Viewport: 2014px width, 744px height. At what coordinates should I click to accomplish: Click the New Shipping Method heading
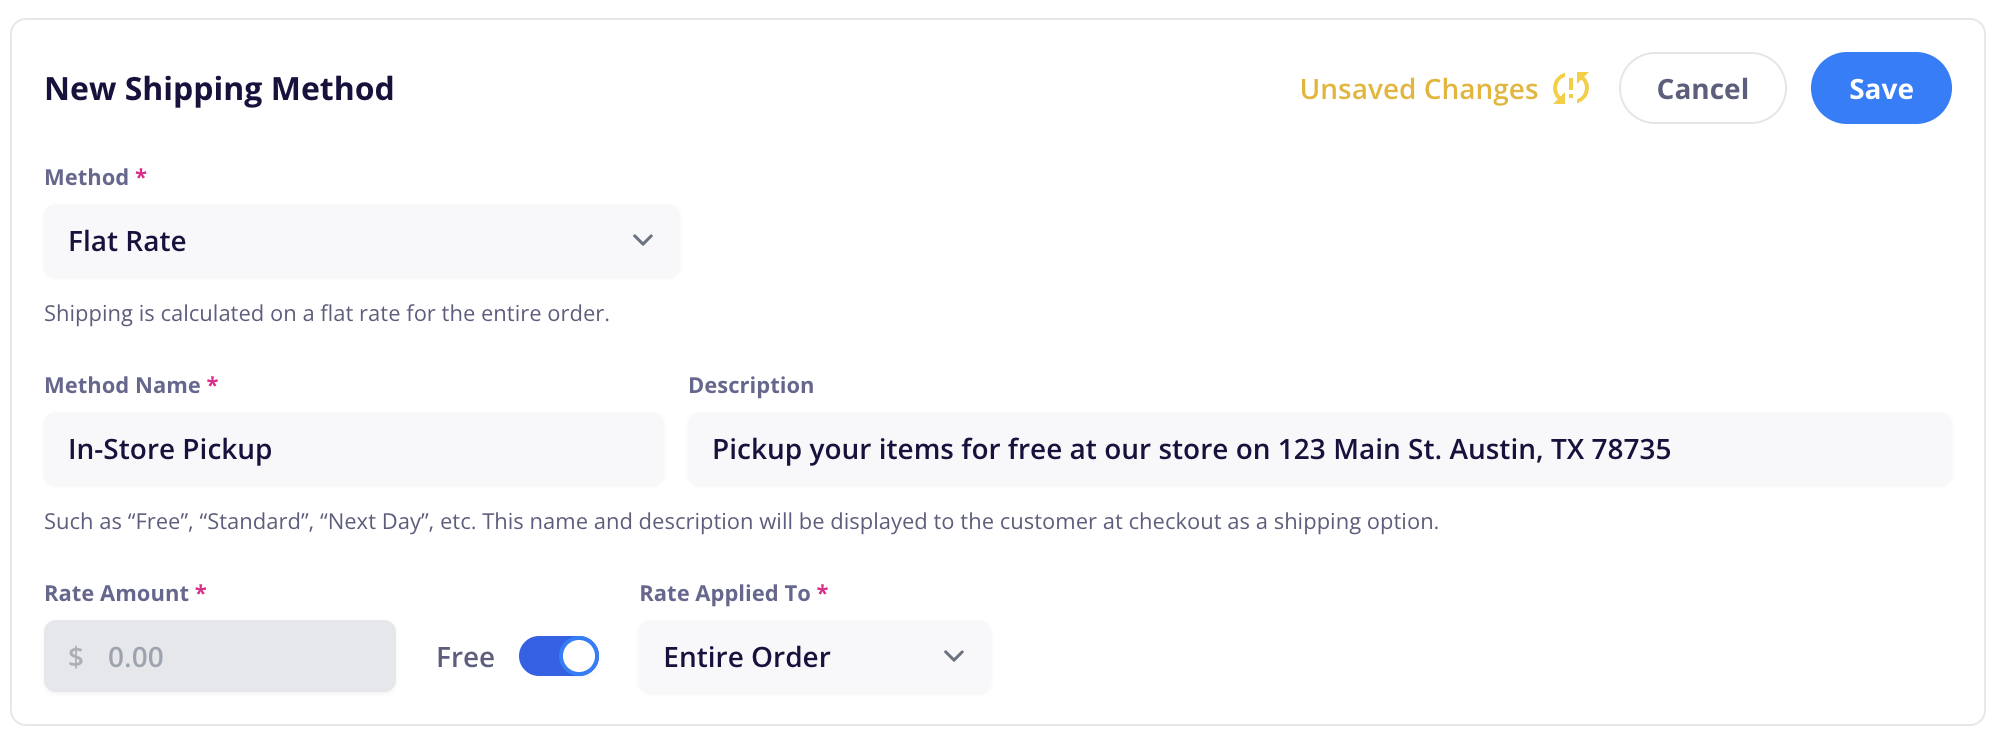220,89
